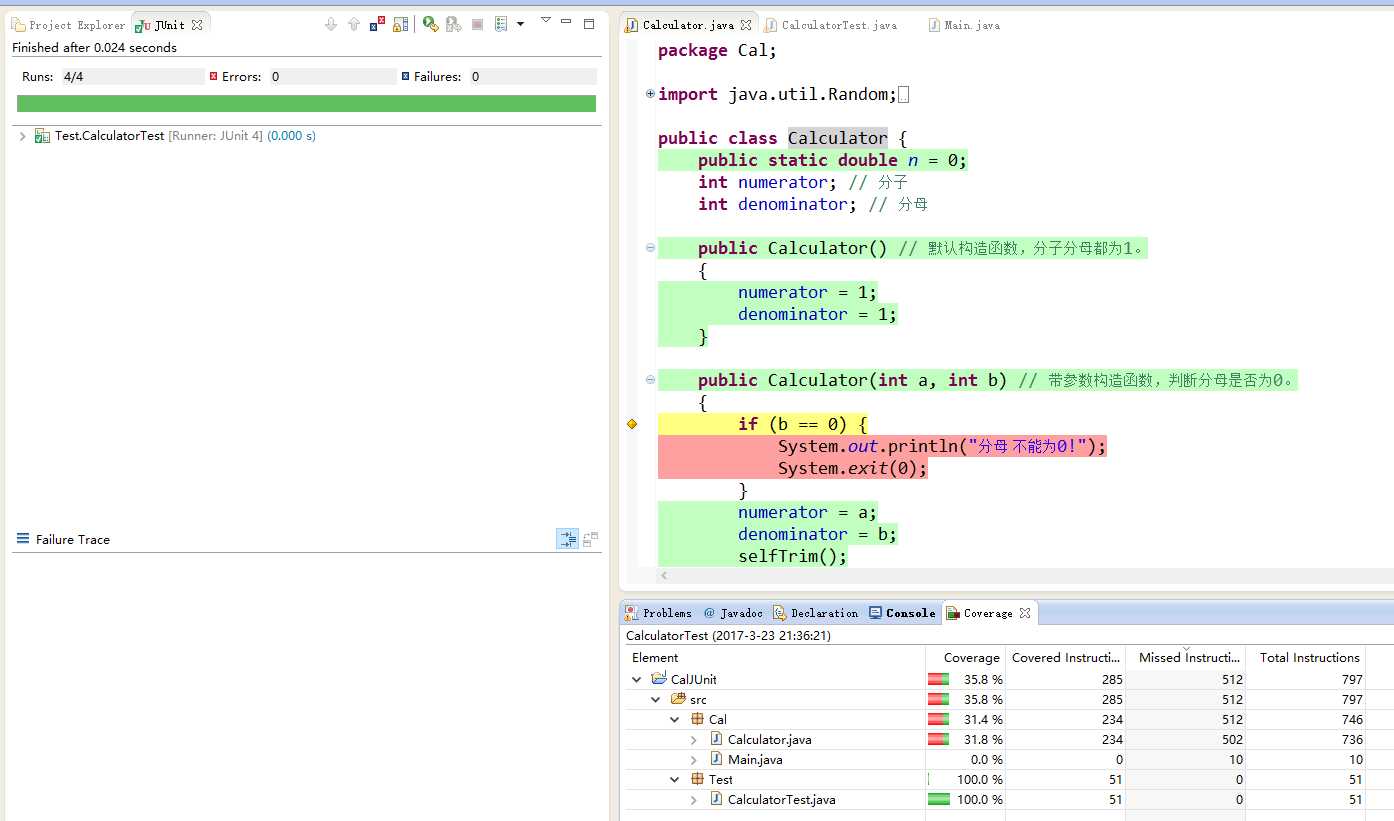Viewport: 1394px width, 821px height.
Task: Click the selfTrim() call line
Action: [x=792, y=556]
